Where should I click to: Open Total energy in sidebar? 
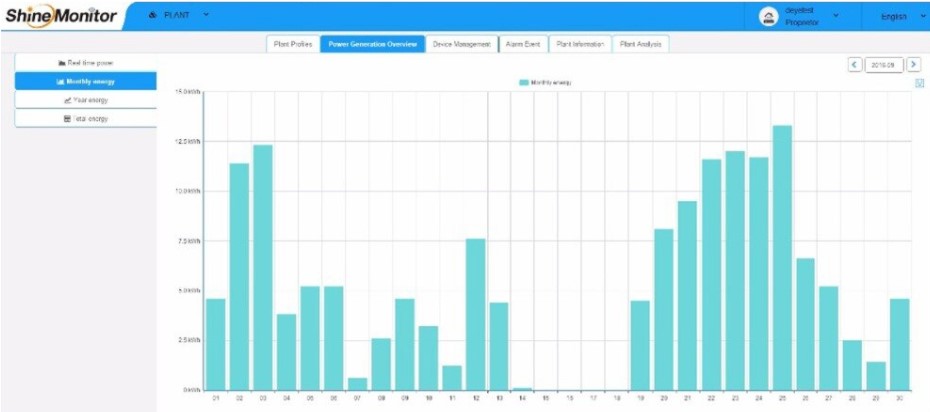[x=86, y=118]
